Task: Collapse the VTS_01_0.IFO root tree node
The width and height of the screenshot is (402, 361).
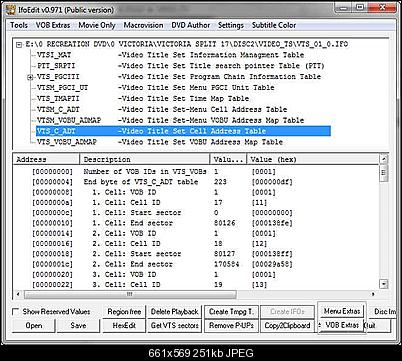Action: pyautogui.click(x=19, y=45)
